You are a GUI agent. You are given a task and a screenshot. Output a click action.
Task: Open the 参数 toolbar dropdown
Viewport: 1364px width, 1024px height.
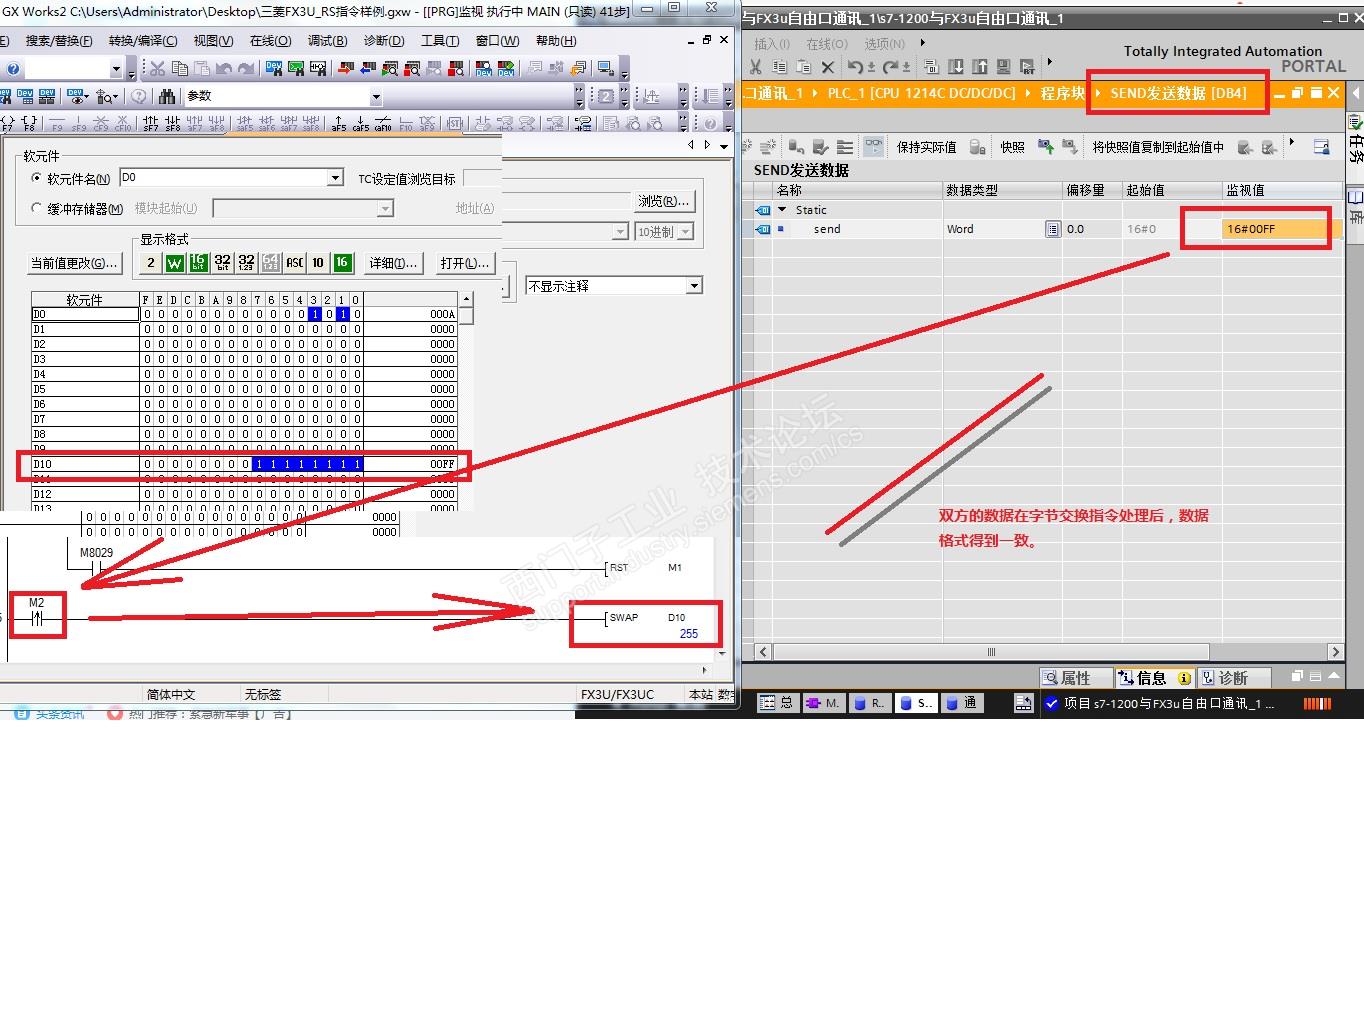(x=376, y=97)
